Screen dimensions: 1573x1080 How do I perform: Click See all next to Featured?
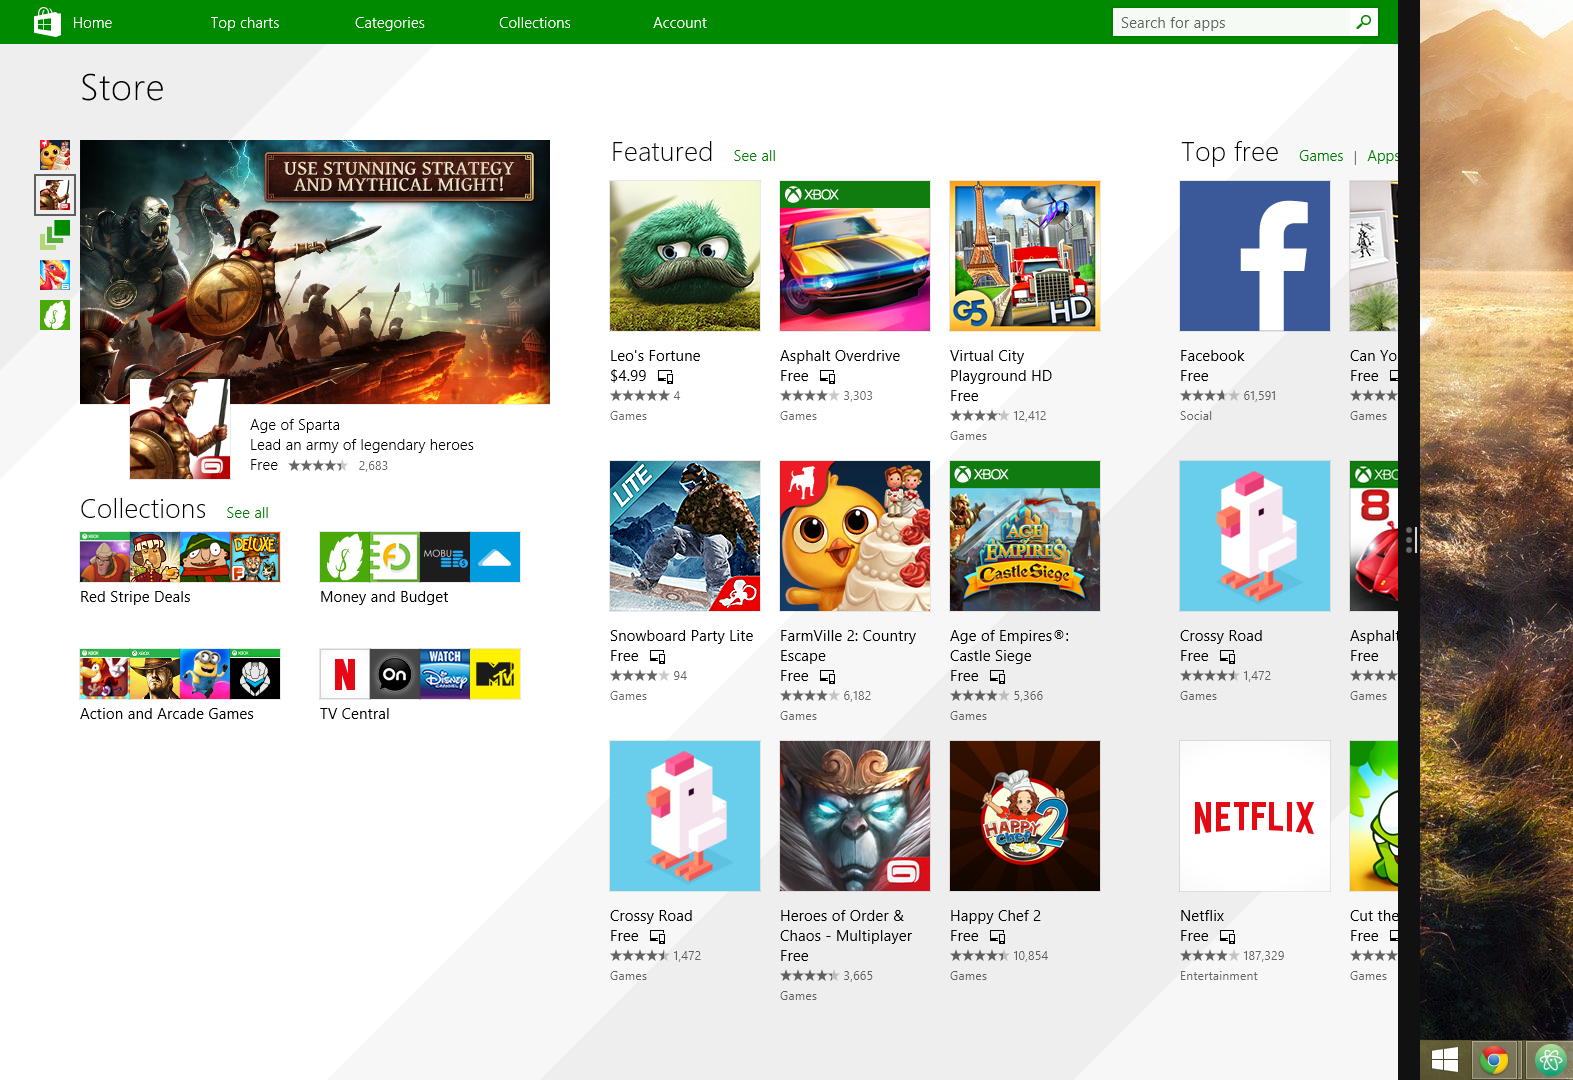point(754,156)
